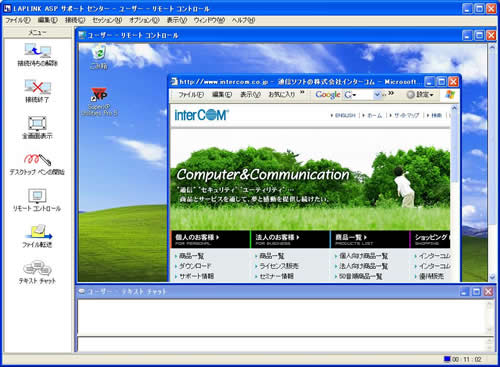The image size is (500, 367).
Task: Click the browser page scrollbar up arrow
Action: click(x=454, y=108)
